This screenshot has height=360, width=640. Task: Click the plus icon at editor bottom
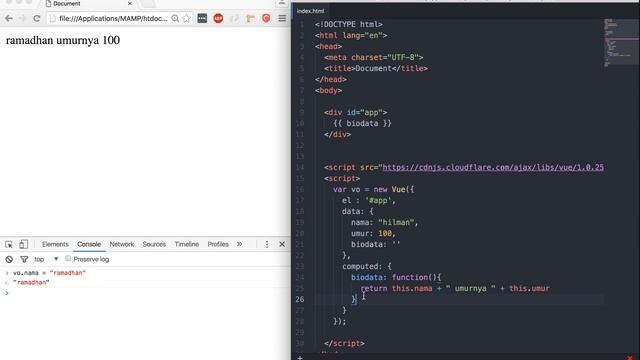point(300,358)
